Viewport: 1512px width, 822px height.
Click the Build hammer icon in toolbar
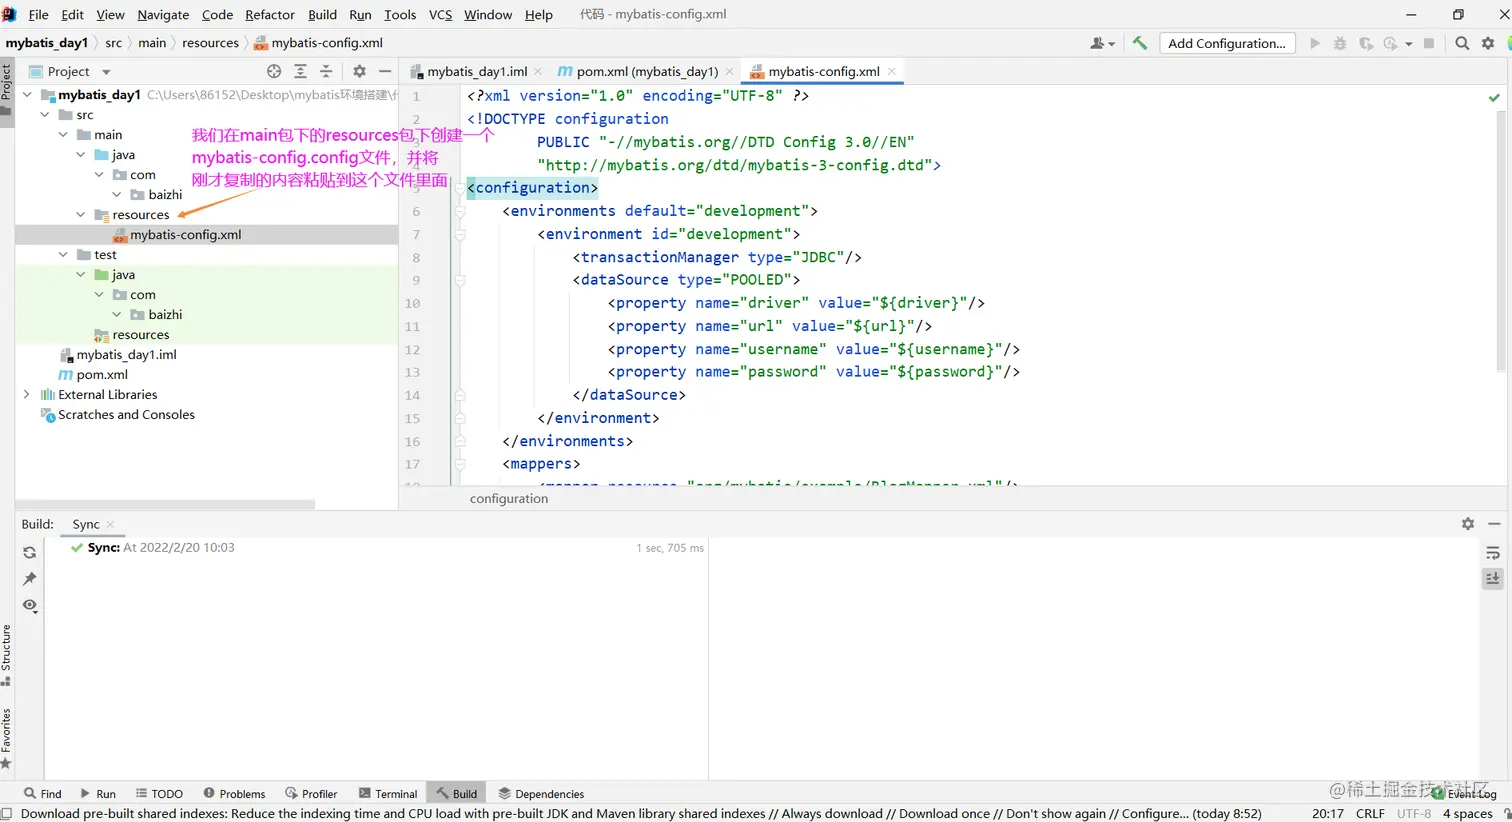[1139, 43]
